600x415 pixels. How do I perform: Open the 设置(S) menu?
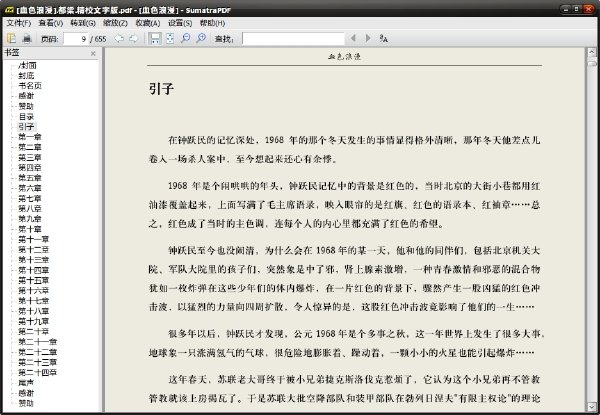pos(180,23)
